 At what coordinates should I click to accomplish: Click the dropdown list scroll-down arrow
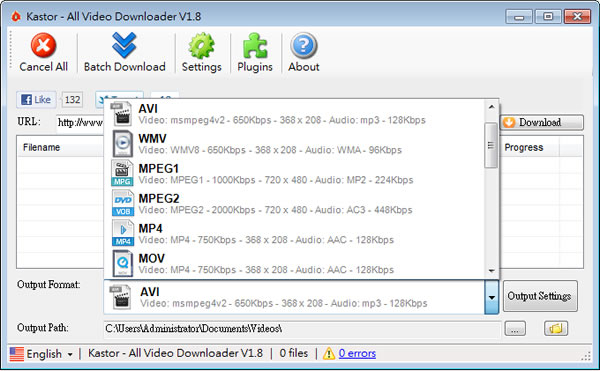pyautogui.click(x=491, y=271)
